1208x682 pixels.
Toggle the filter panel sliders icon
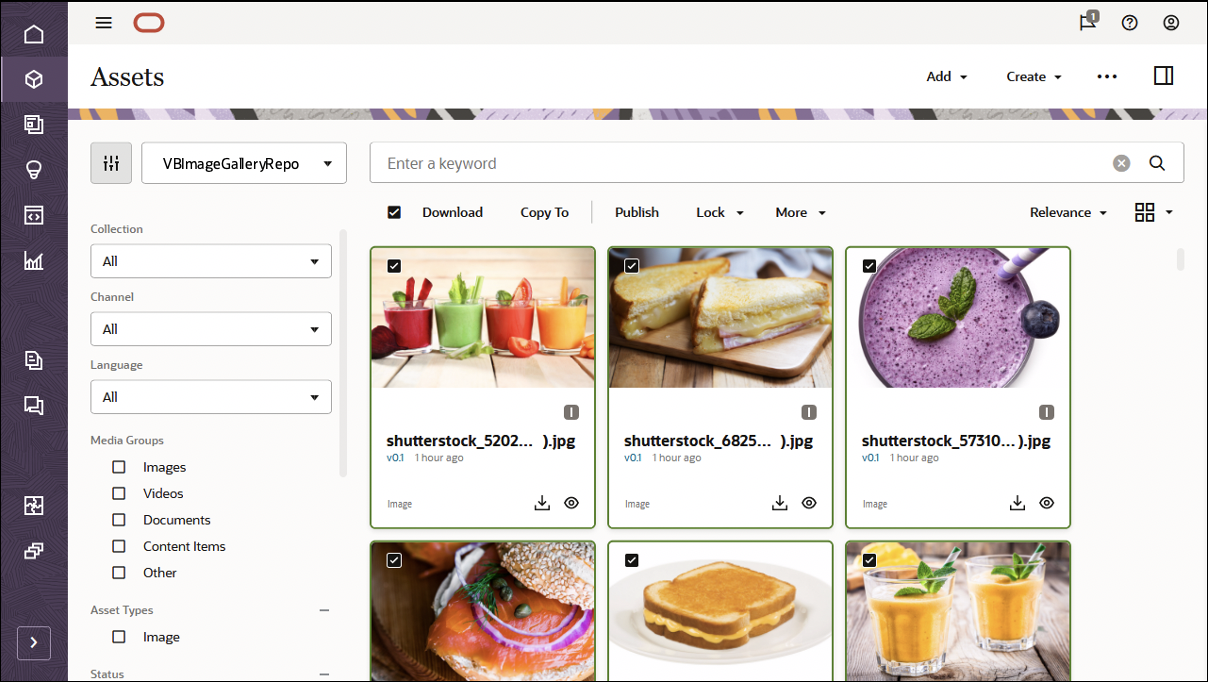click(x=111, y=163)
